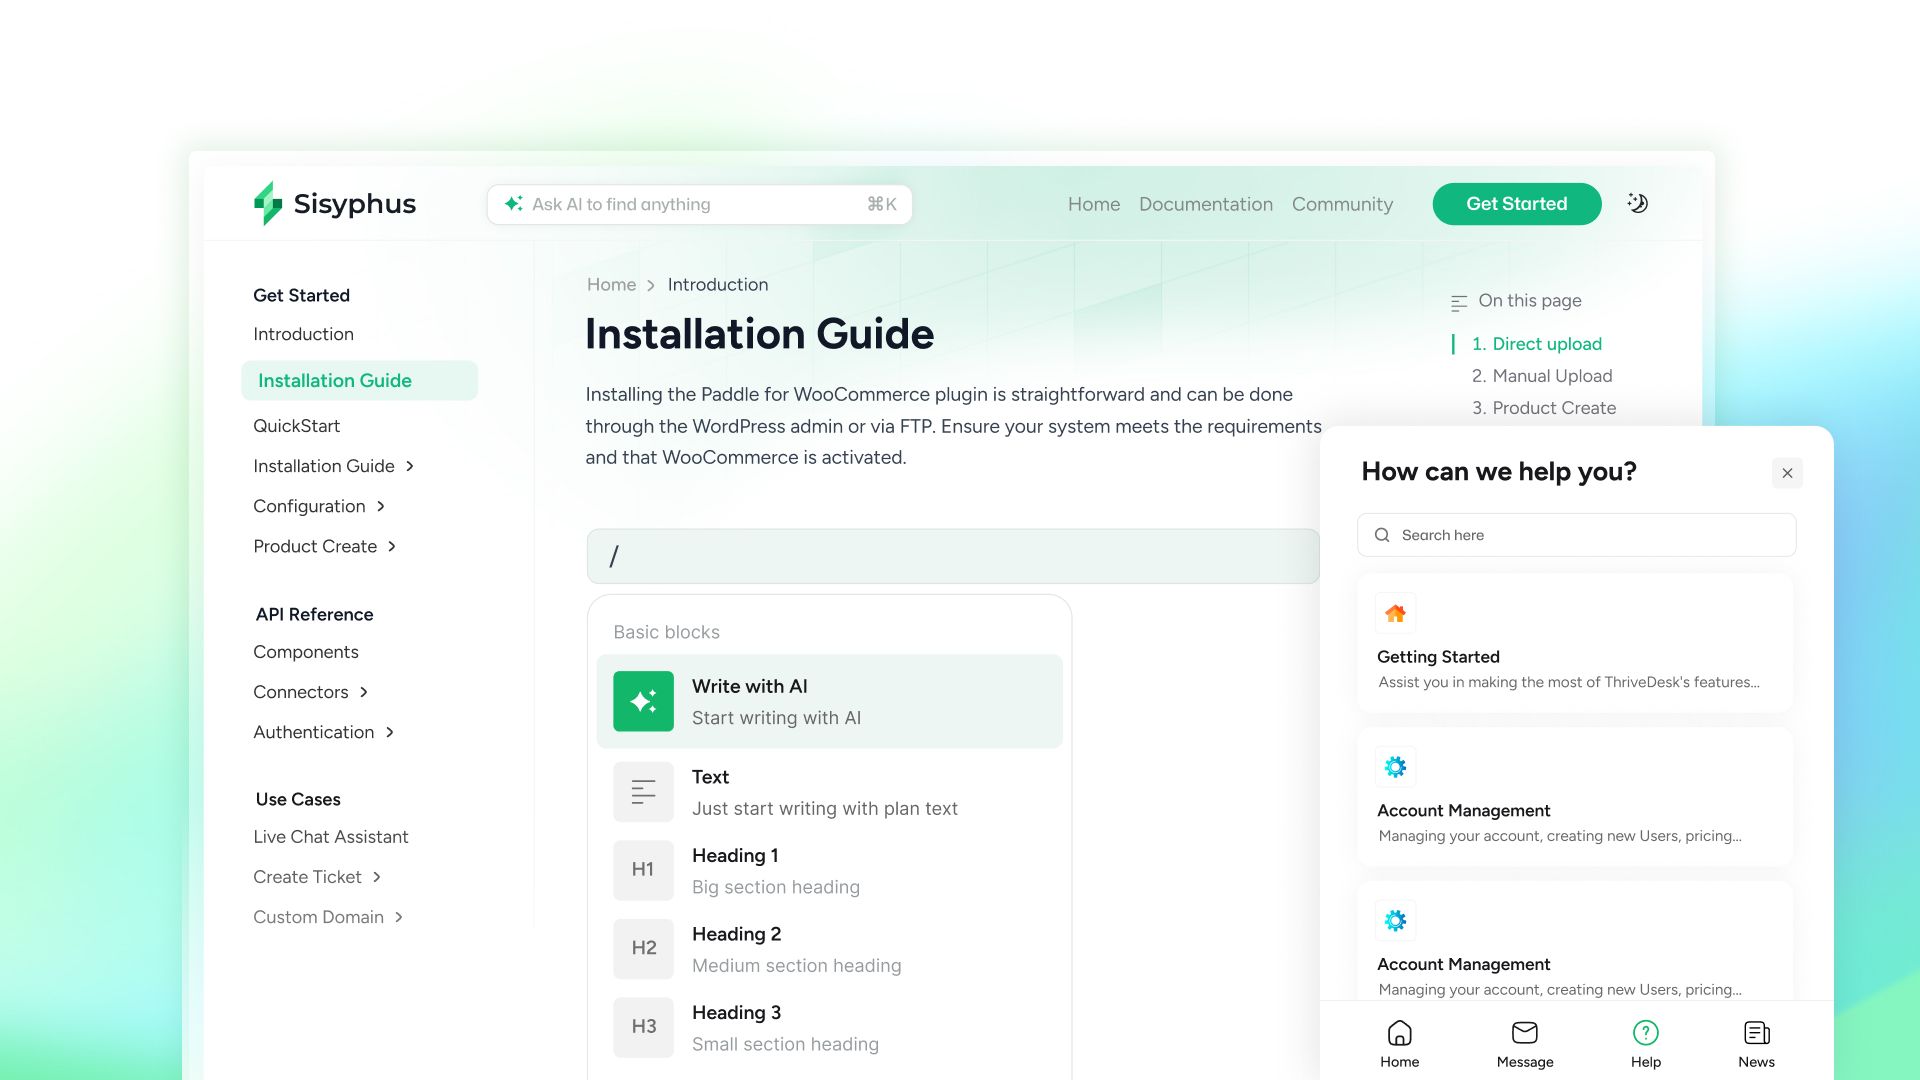Viewport: 1920px width, 1080px height.
Task: Choose the Text block lines icon
Action: [643, 792]
